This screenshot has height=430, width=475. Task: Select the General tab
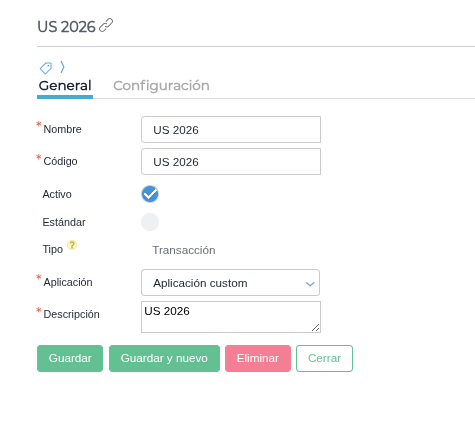[65, 86]
